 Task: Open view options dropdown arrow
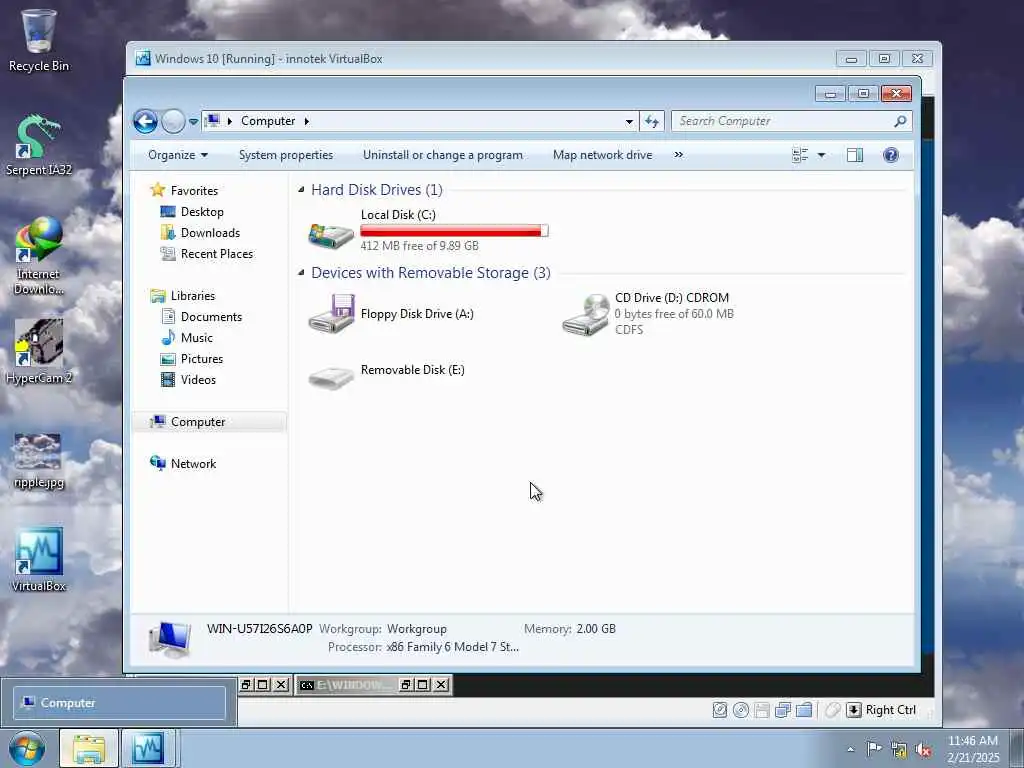point(822,155)
